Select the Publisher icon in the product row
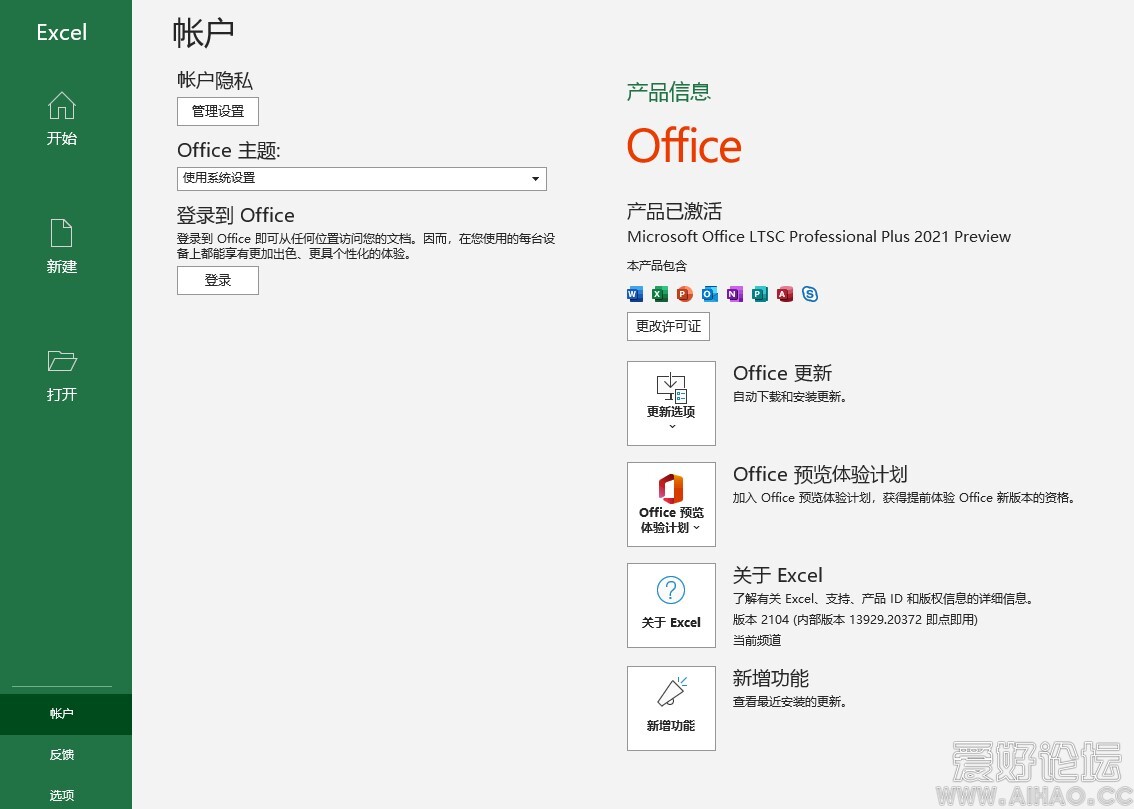This screenshot has width=1134, height=809. 759,294
